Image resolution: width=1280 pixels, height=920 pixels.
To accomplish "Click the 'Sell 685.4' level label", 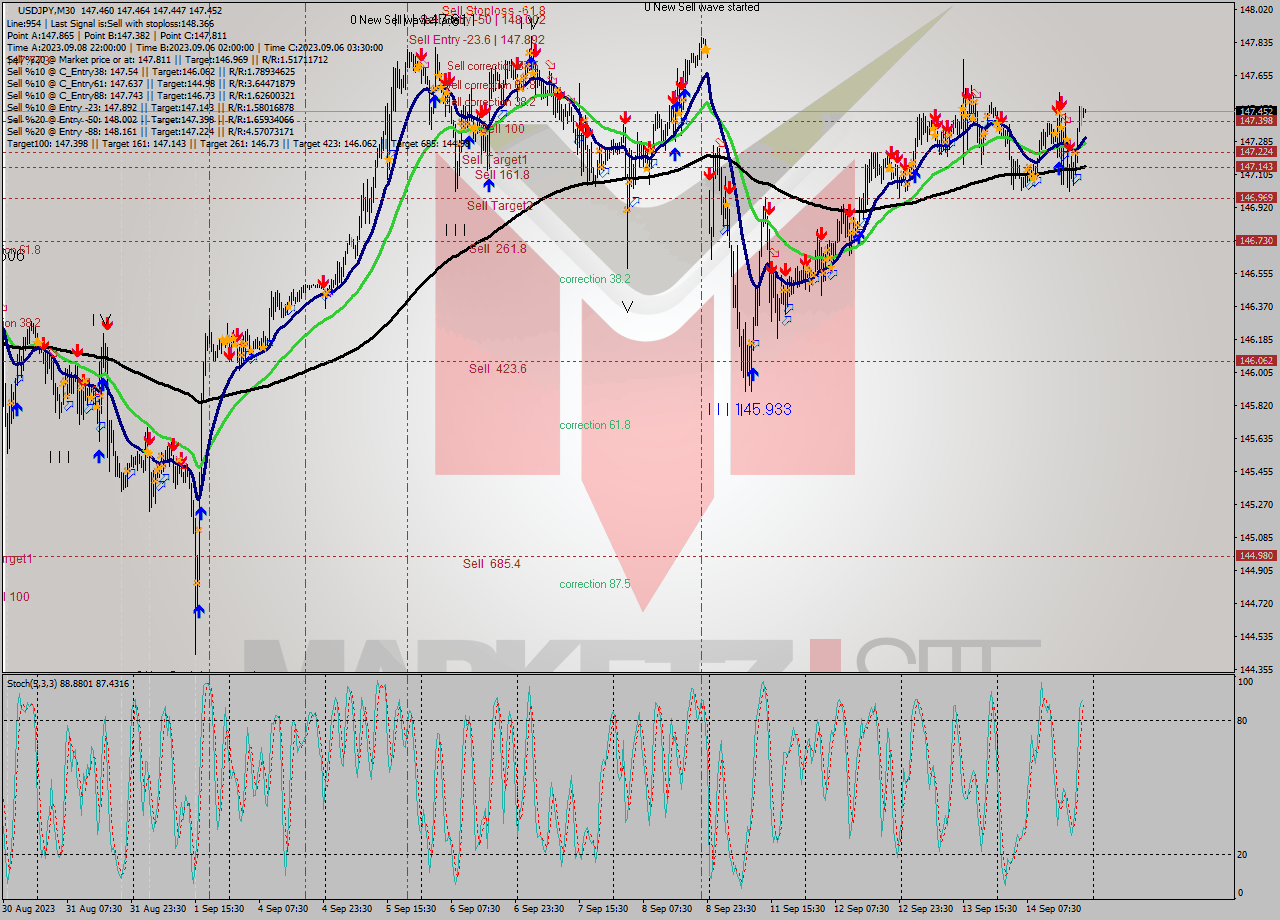I will 491,564.
